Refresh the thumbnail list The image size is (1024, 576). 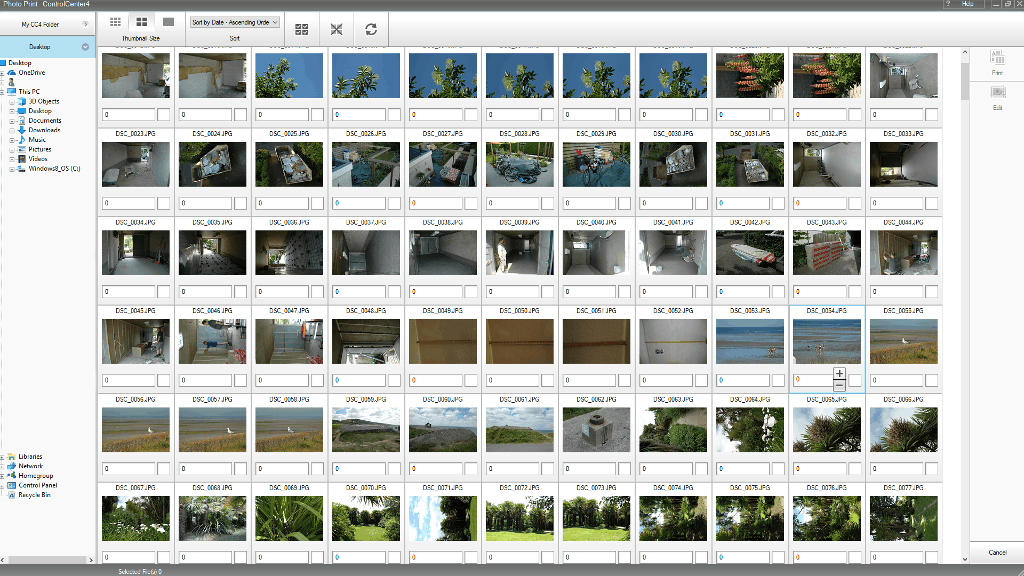point(371,29)
